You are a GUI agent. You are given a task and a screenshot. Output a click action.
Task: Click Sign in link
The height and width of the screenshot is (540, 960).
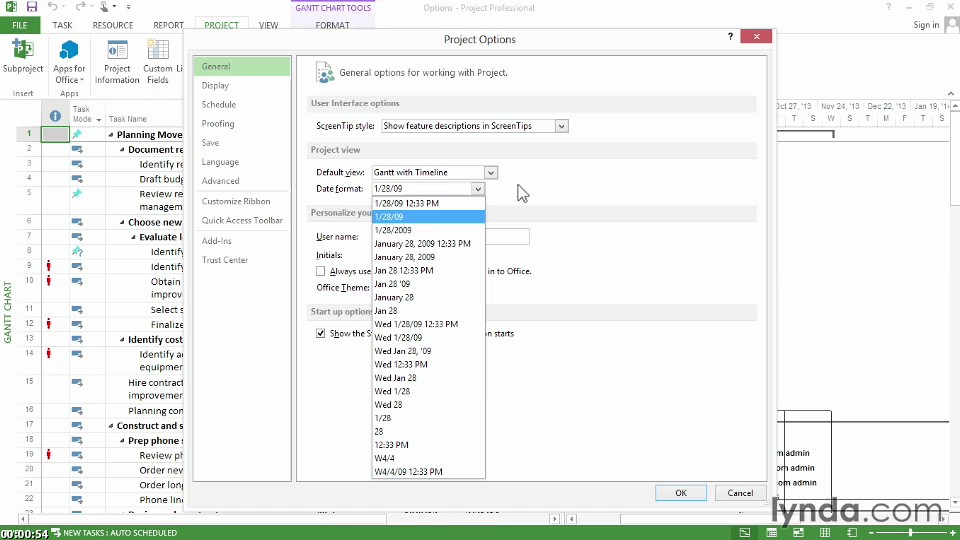coord(926,24)
